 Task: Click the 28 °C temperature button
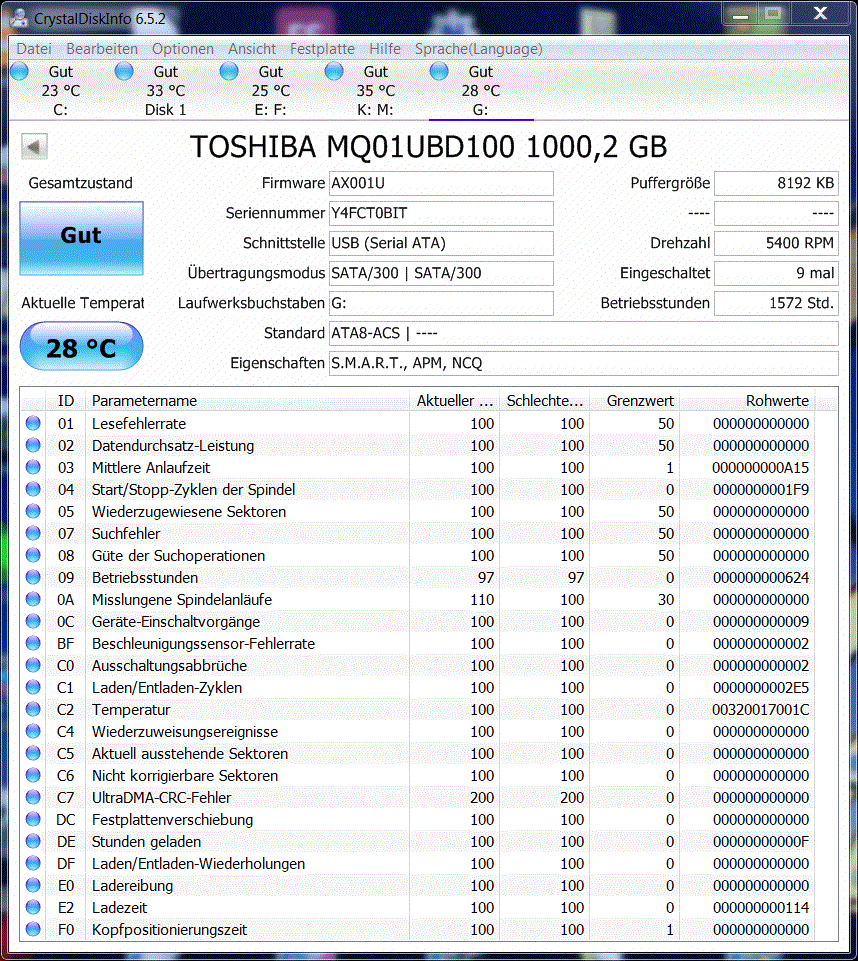pyautogui.click(x=82, y=346)
